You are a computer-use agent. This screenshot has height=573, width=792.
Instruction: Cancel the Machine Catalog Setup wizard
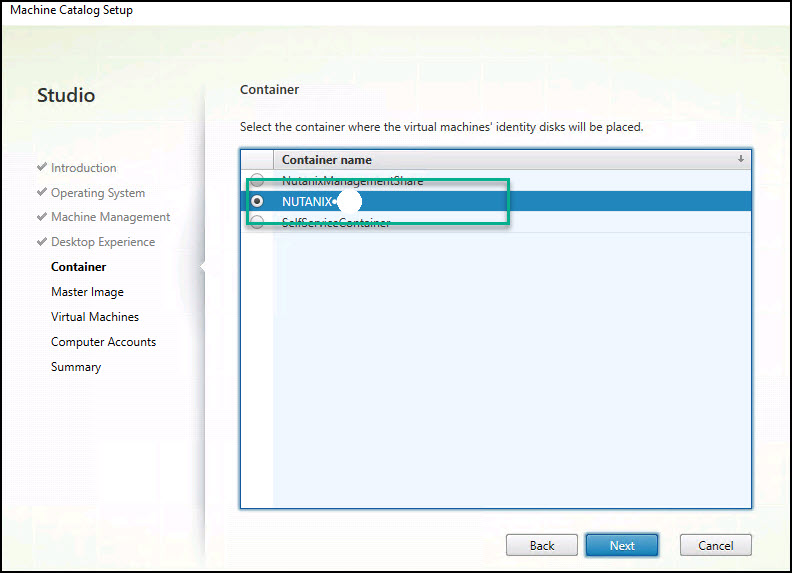click(x=715, y=545)
